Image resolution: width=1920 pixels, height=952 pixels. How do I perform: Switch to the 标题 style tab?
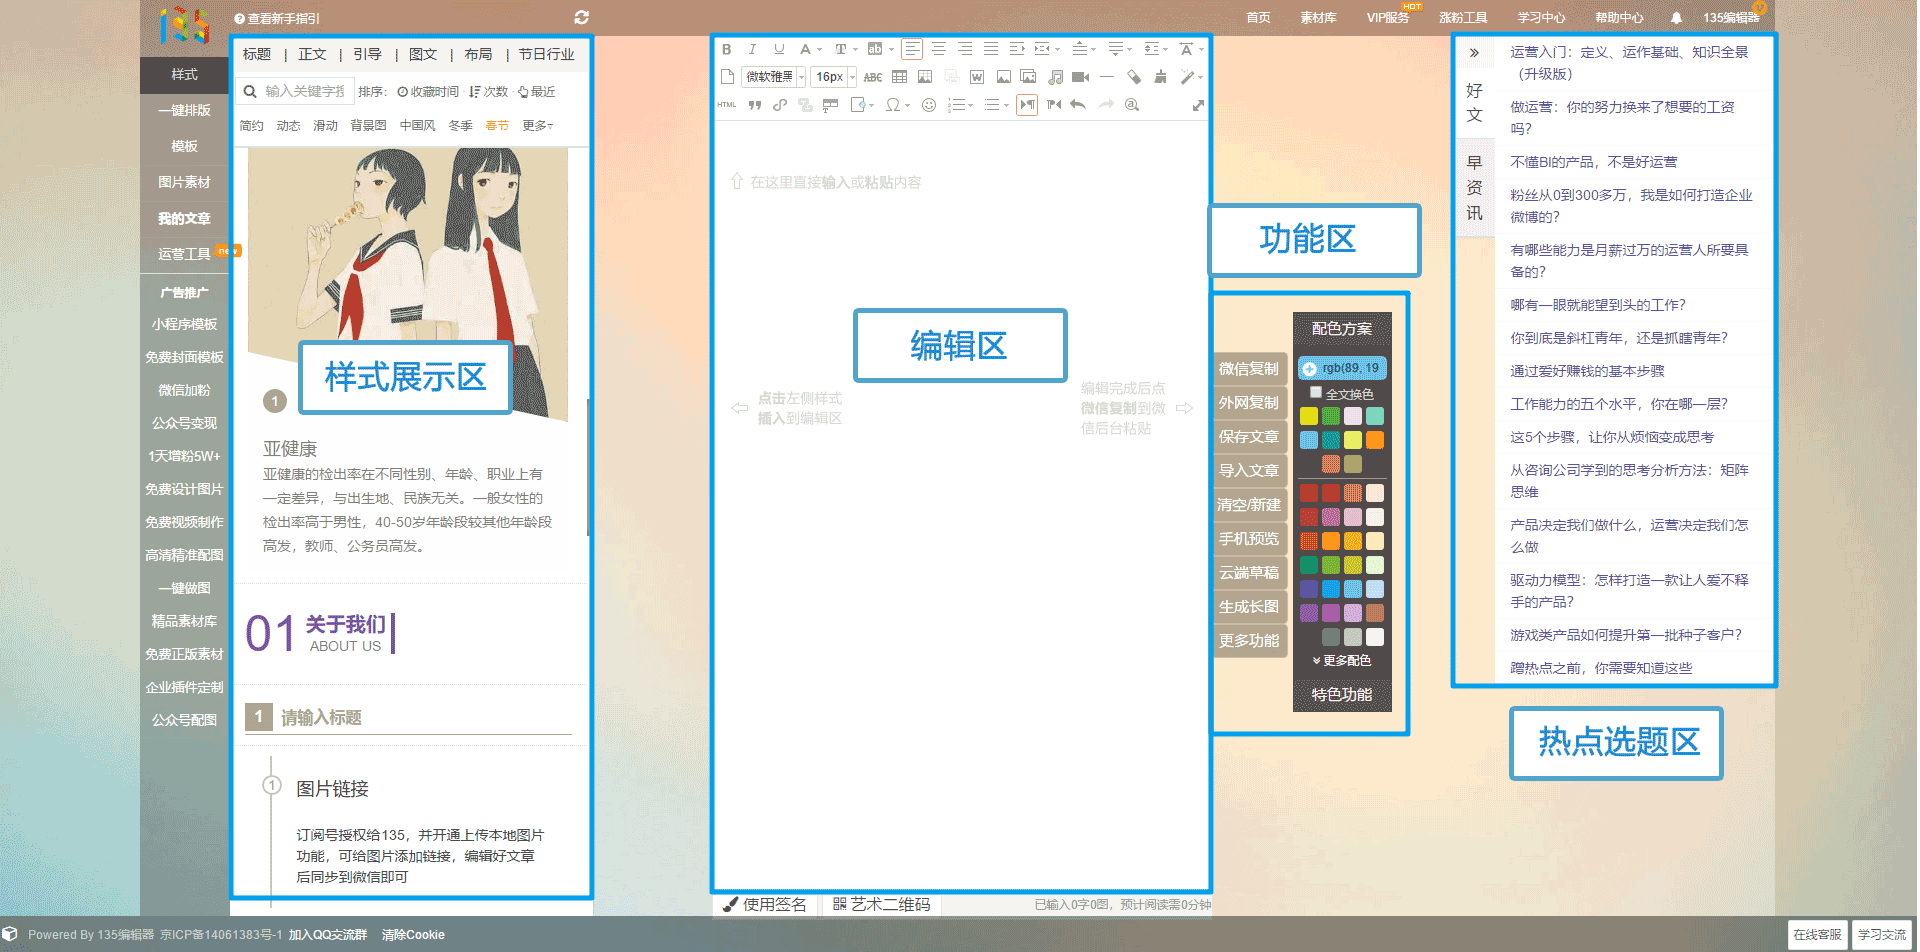pyautogui.click(x=257, y=54)
